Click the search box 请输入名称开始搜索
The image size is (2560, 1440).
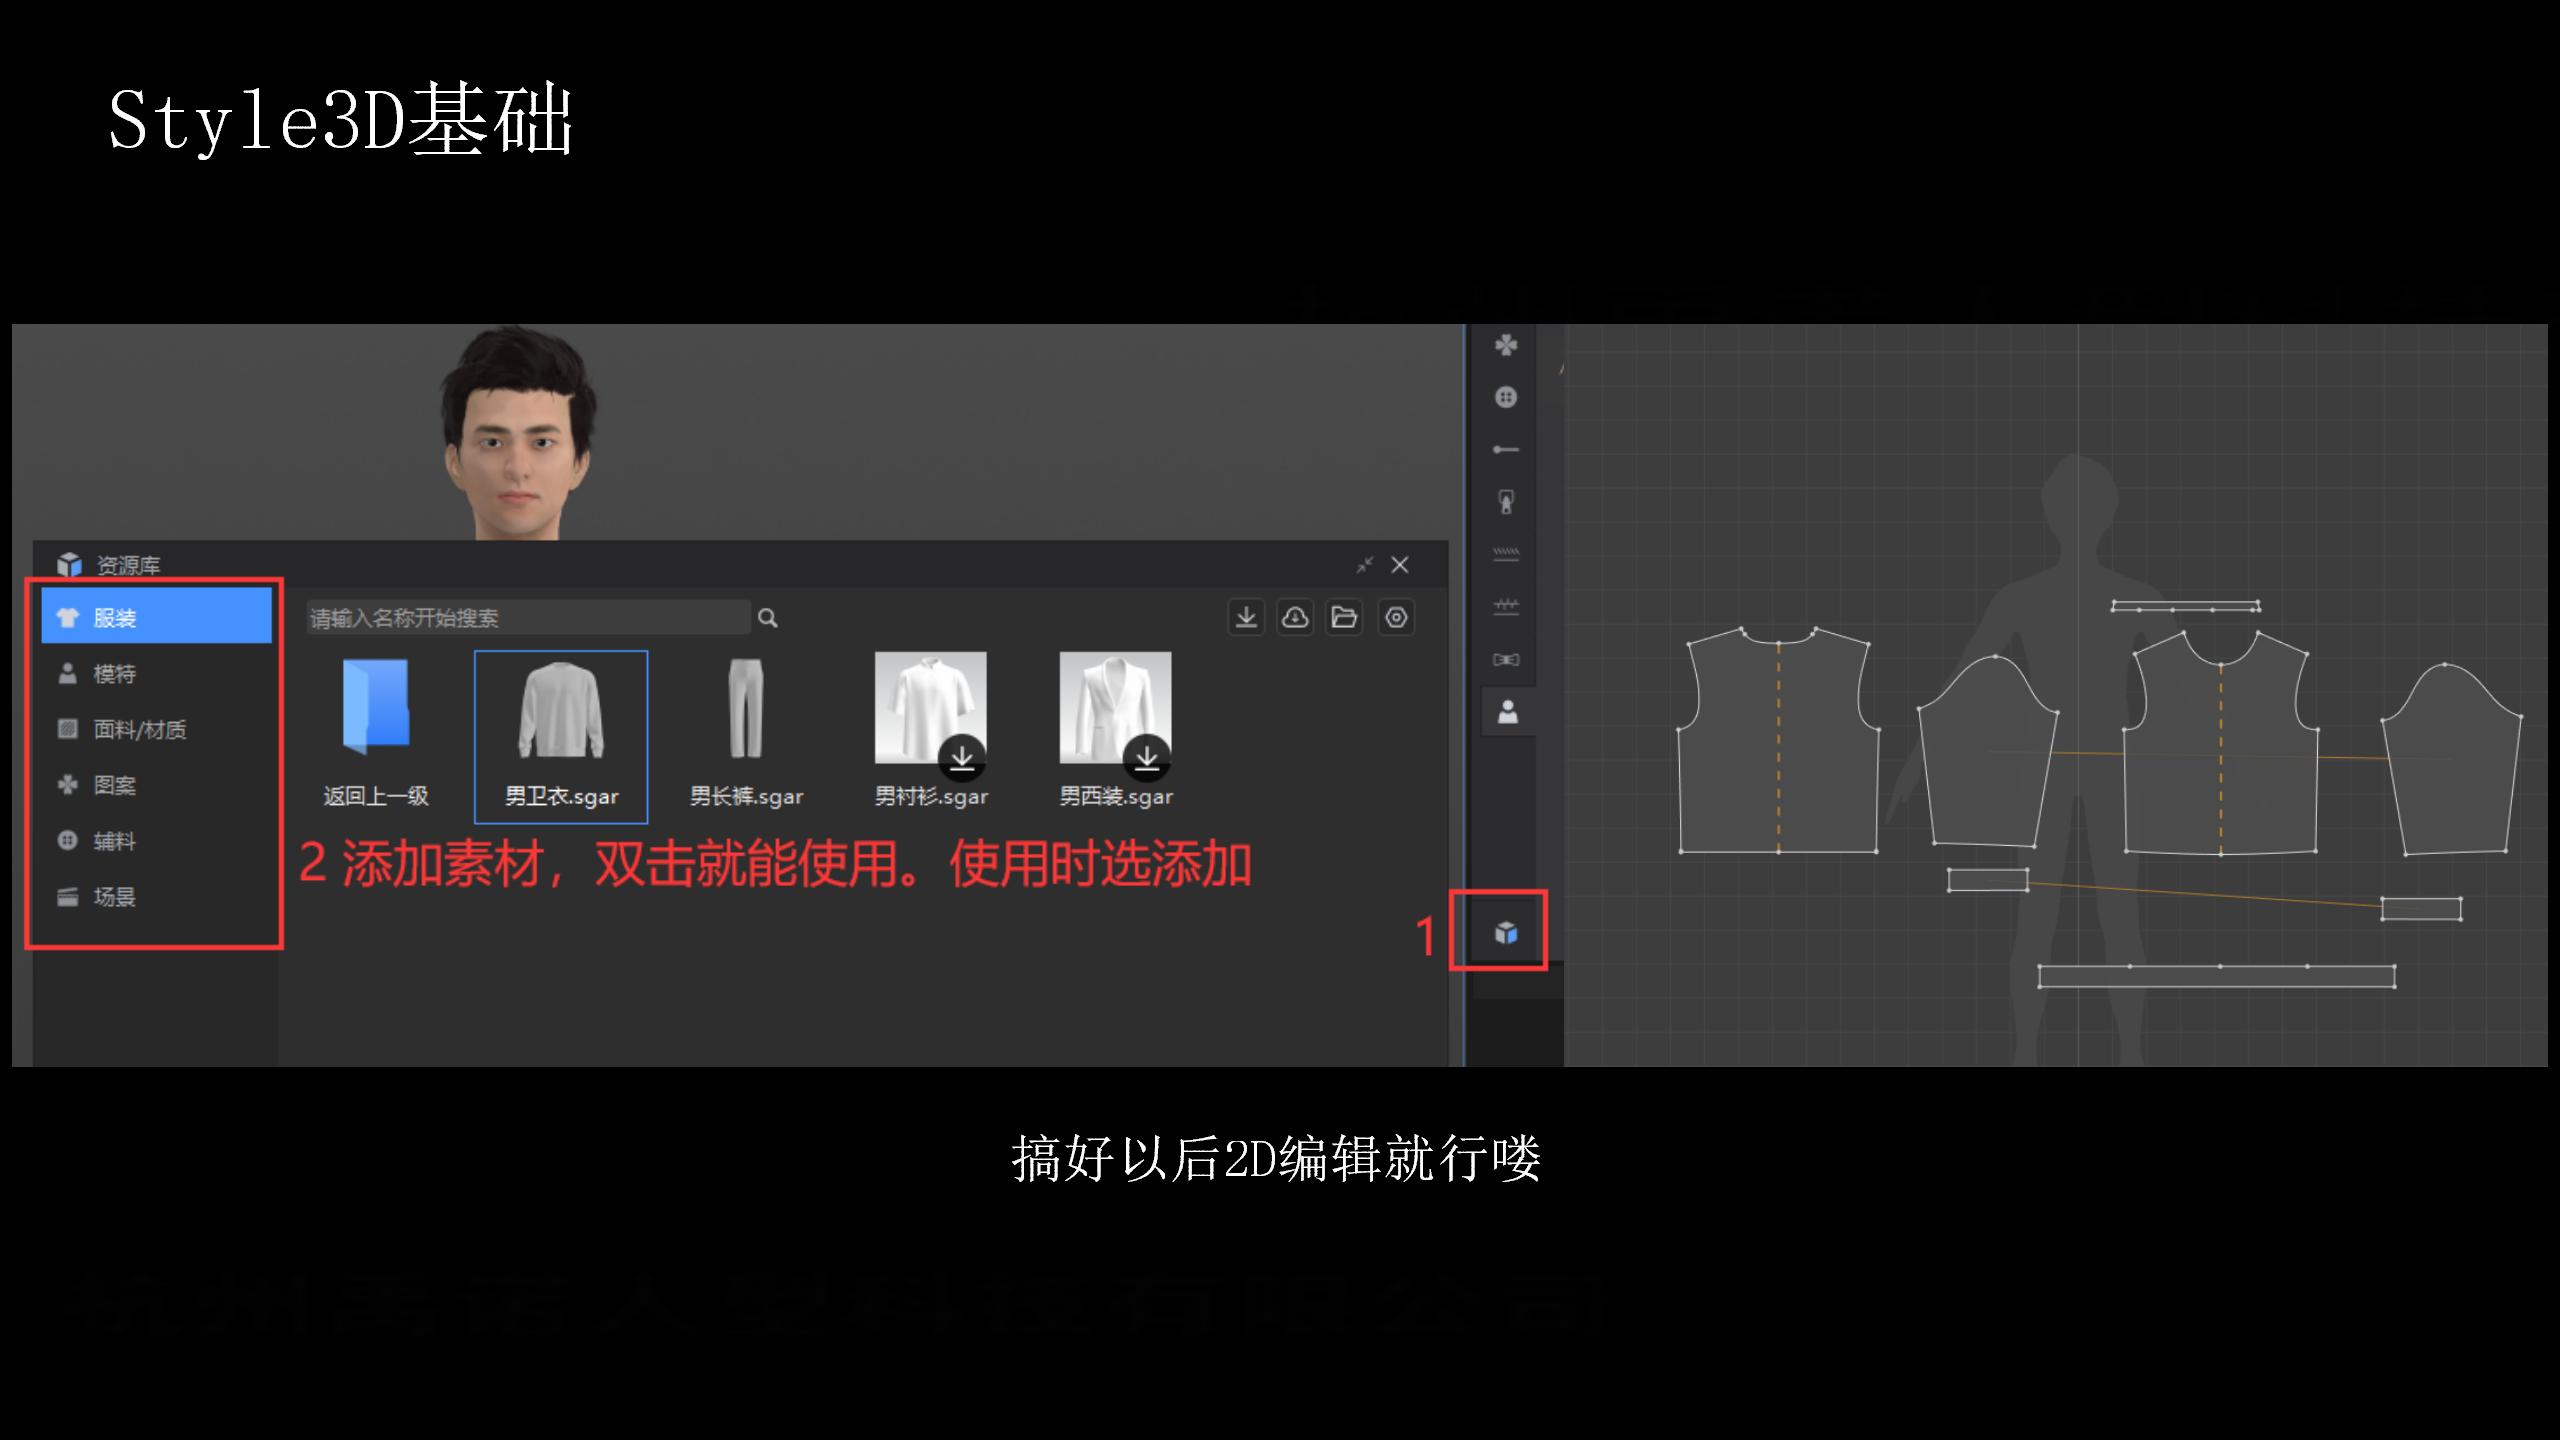(x=528, y=618)
